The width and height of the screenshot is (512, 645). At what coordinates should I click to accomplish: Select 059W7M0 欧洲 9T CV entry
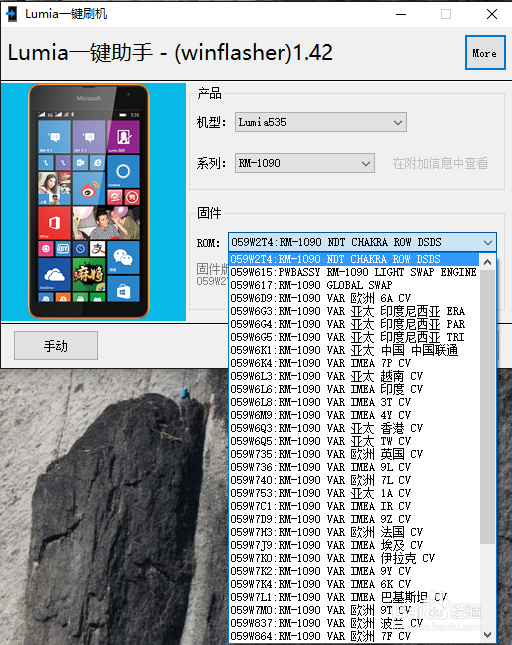click(354, 610)
